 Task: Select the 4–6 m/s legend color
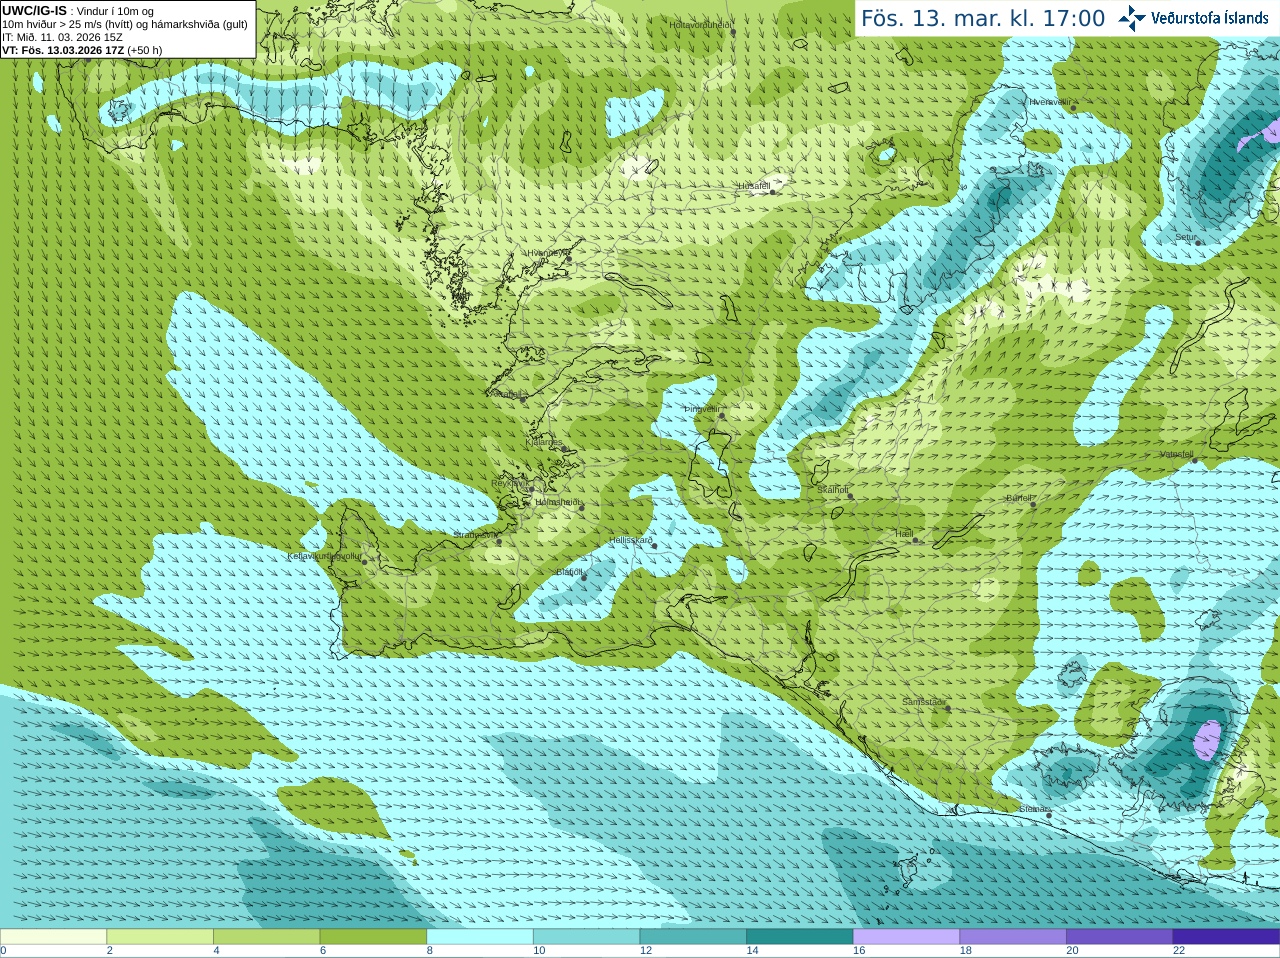point(267,937)
